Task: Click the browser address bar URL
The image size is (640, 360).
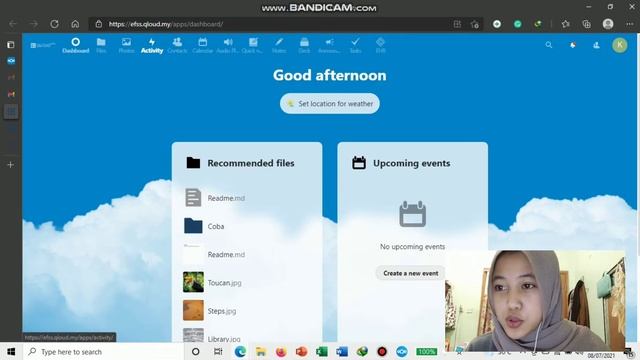Action: (166, 24)
